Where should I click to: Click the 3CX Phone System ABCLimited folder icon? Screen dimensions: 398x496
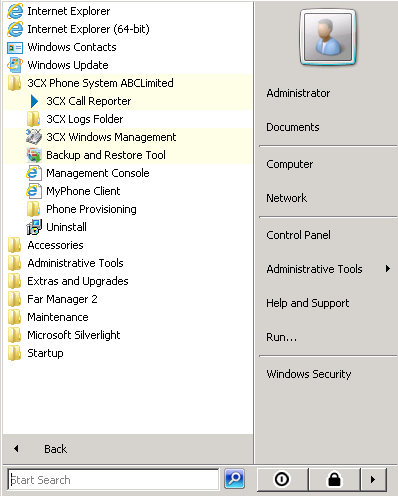[x=14, y=83]
